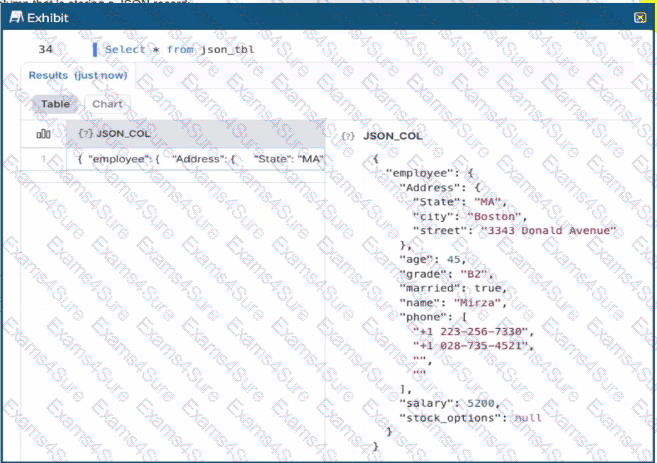Close the Exhibit dialog window
The width and height of the screenshot is (657, 463).
(640, 18)
